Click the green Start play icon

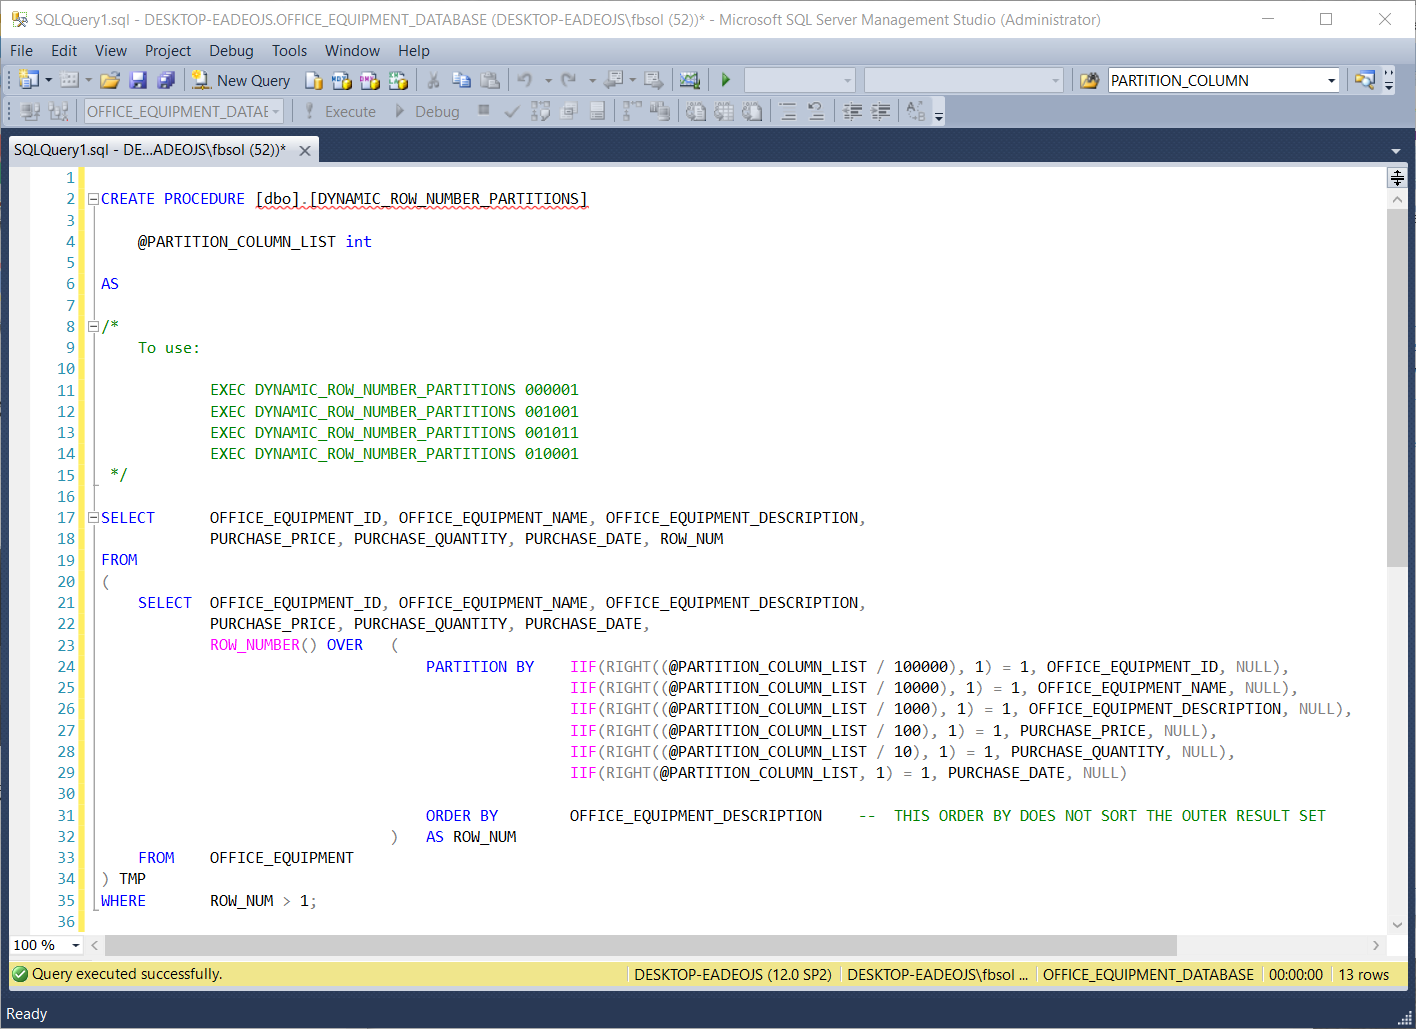click(x=726, y=80)
